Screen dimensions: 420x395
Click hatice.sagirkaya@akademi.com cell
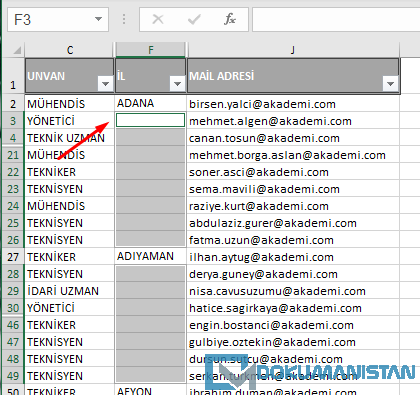[293, 308]
